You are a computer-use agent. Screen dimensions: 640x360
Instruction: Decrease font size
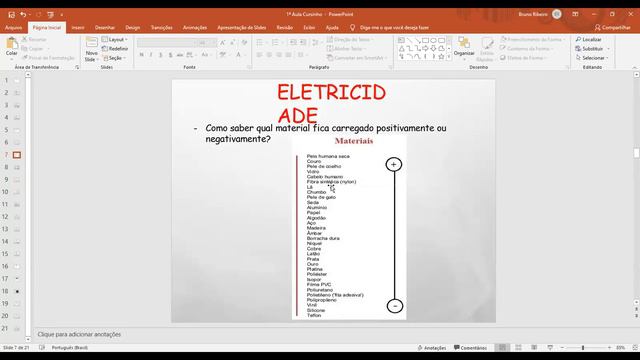[232, 42]
